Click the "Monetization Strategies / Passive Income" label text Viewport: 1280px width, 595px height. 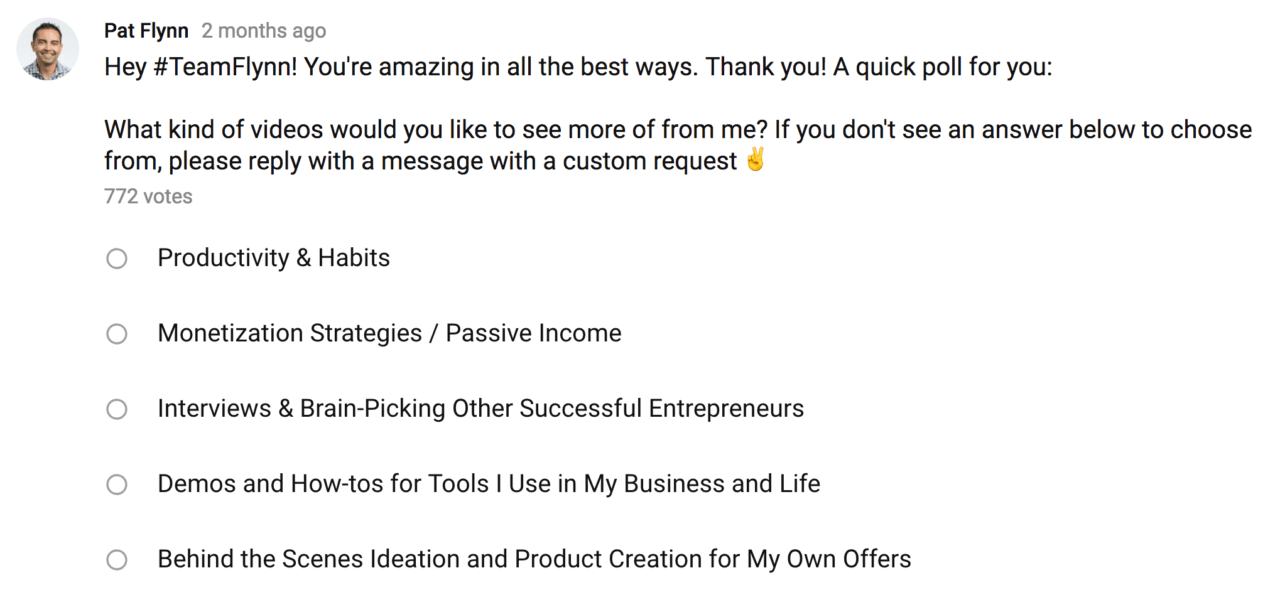tap(389, 333)
